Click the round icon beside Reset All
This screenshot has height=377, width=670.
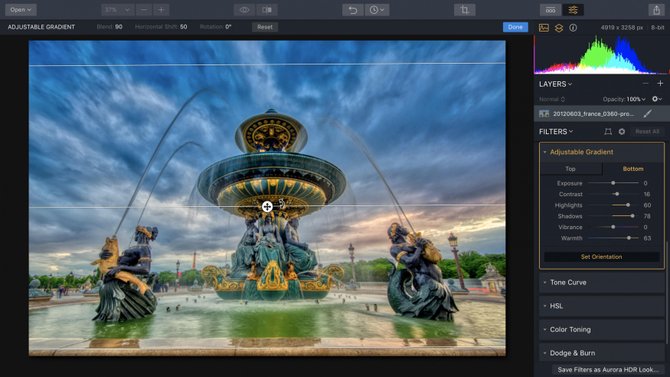pyautogui.click(x=622, y=132)
